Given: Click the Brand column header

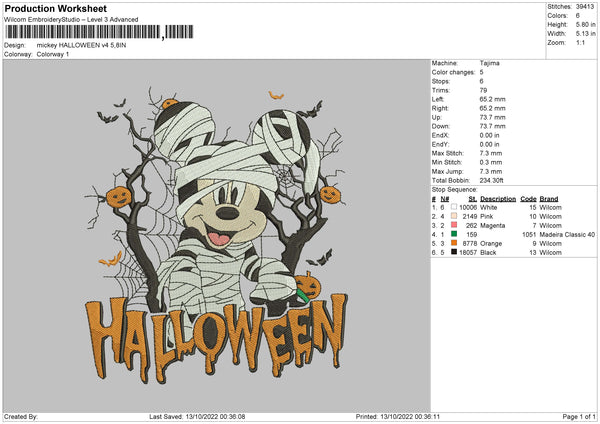Looking at the screenshot, I should pos(549,198).
